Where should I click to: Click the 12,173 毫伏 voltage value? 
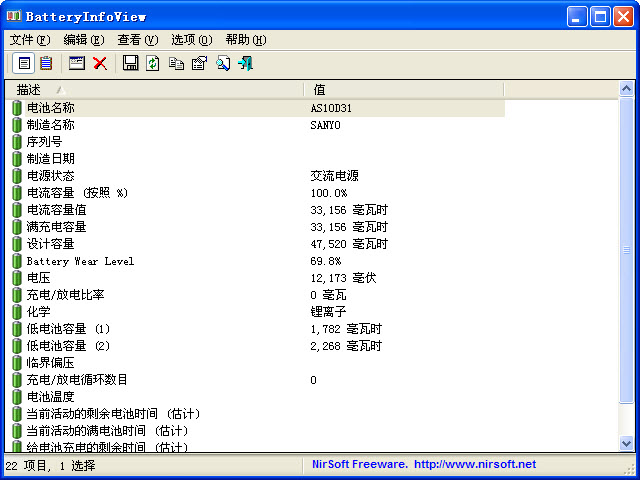coord(343,278)
